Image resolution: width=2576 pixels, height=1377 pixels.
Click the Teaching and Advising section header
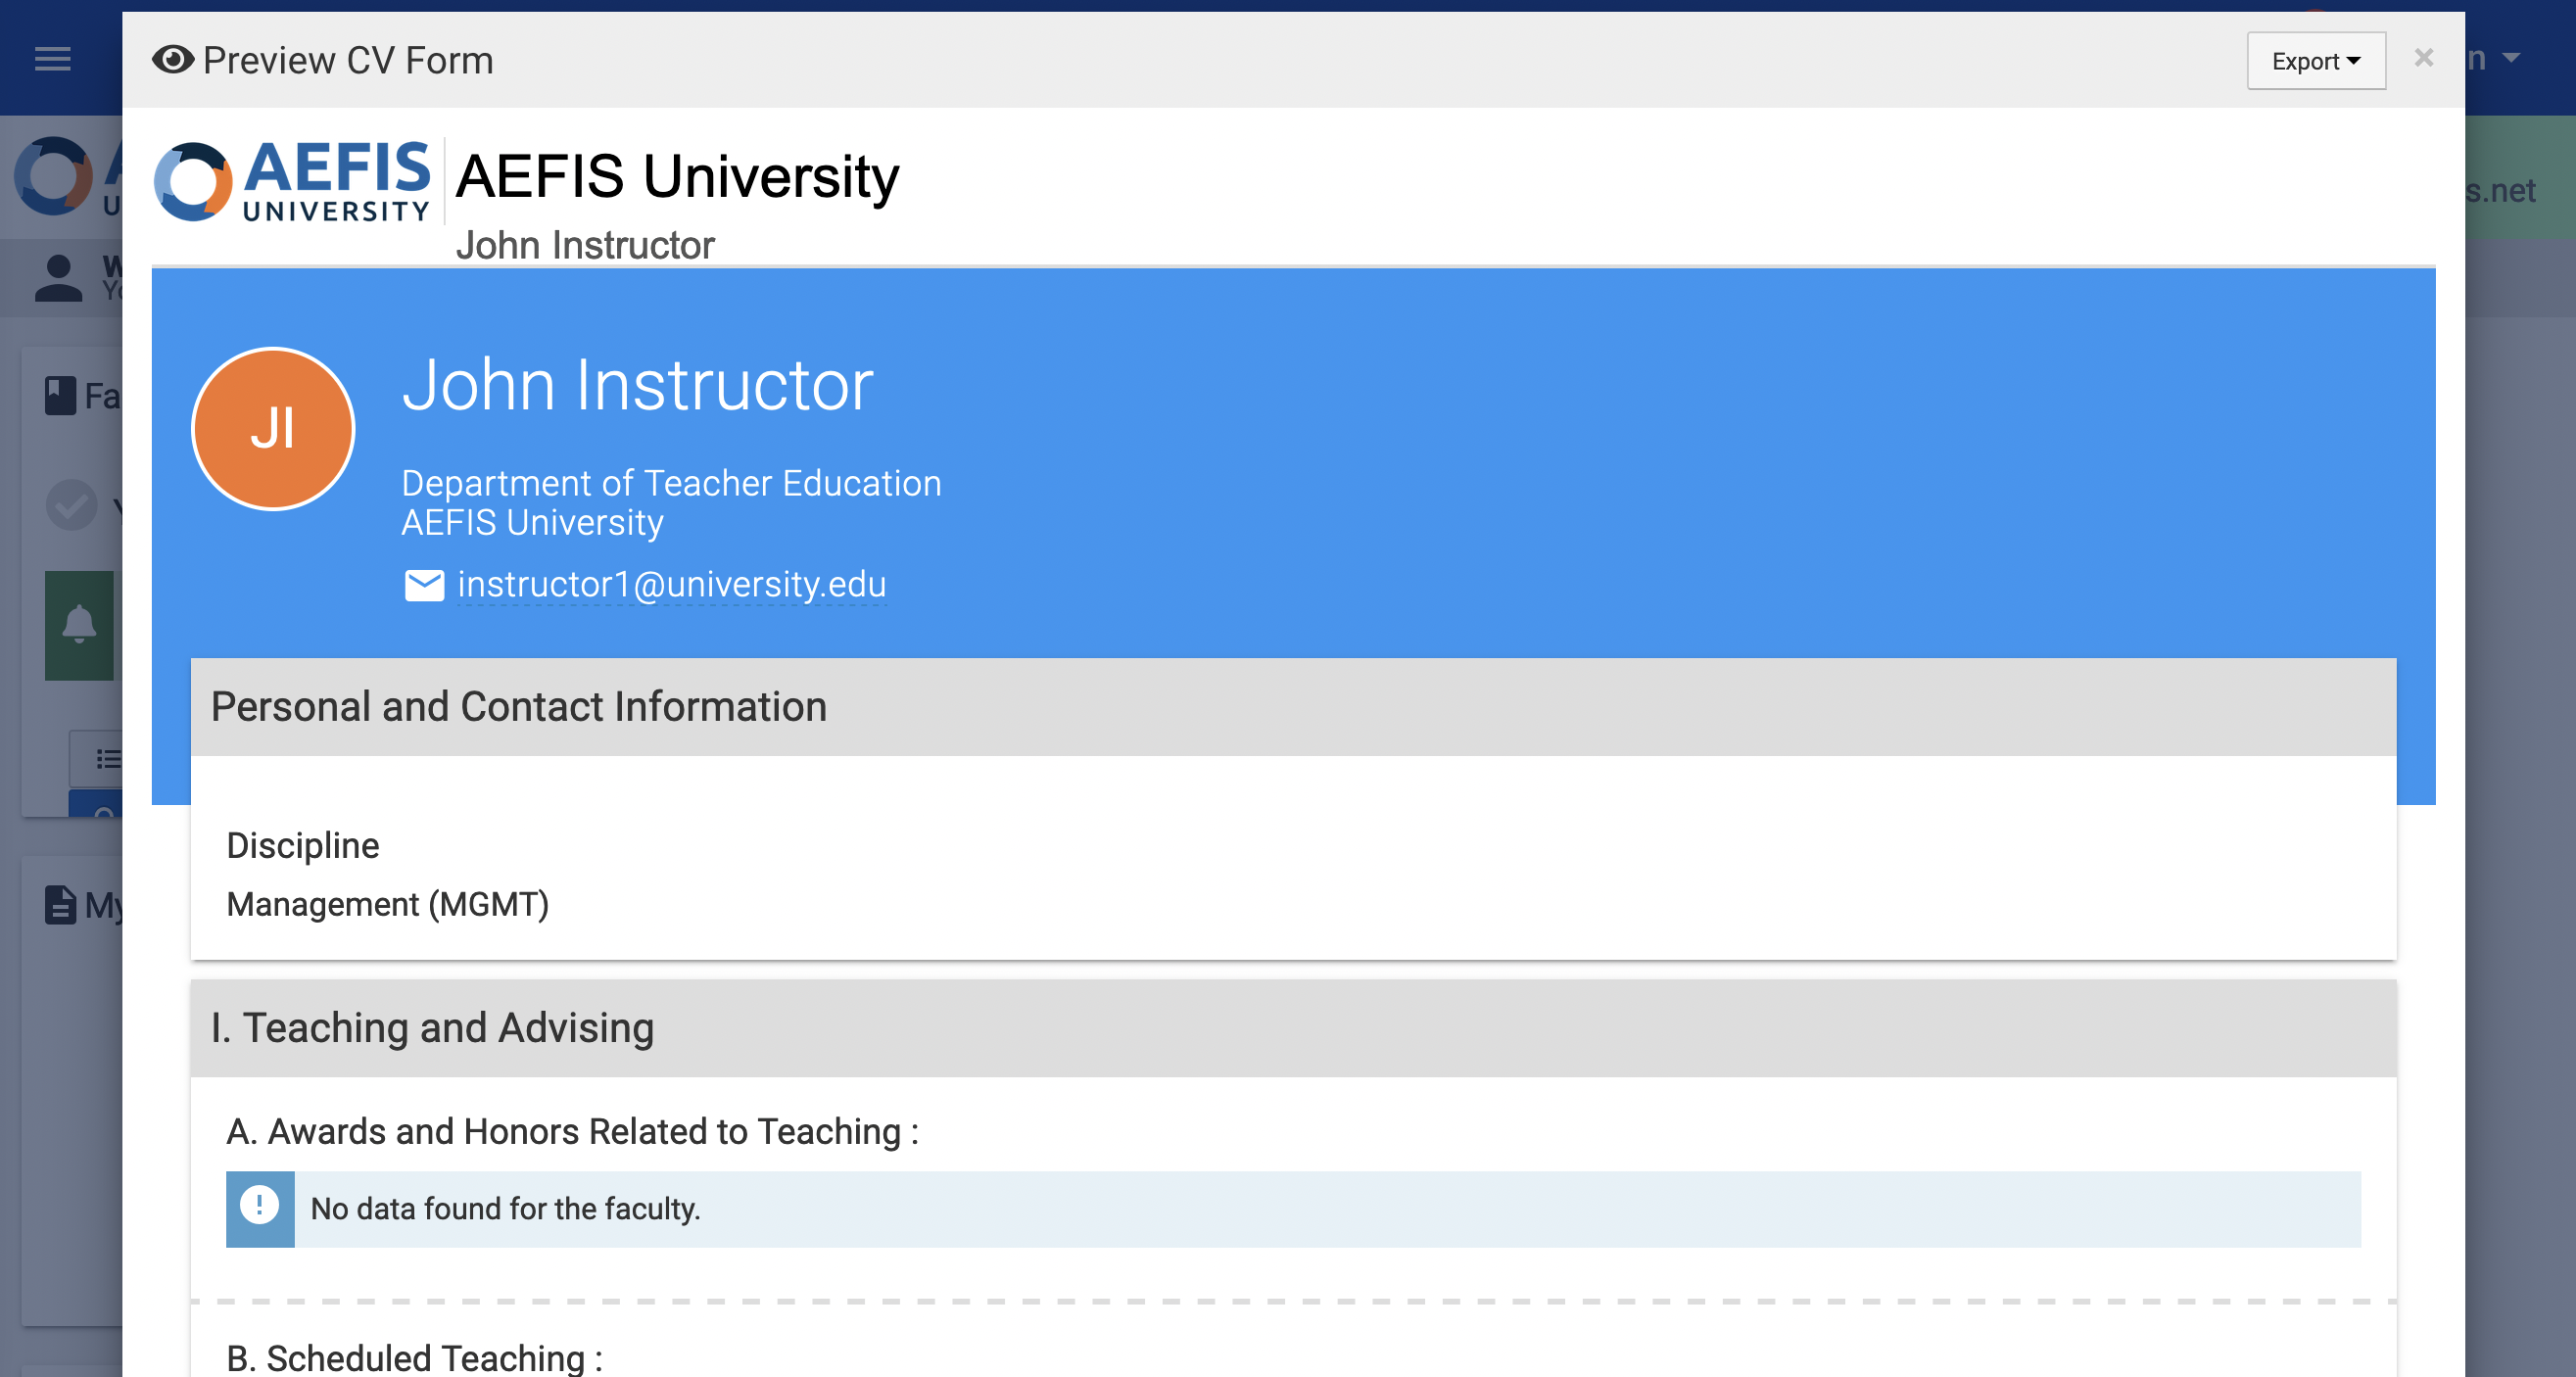coord(432,1028)
